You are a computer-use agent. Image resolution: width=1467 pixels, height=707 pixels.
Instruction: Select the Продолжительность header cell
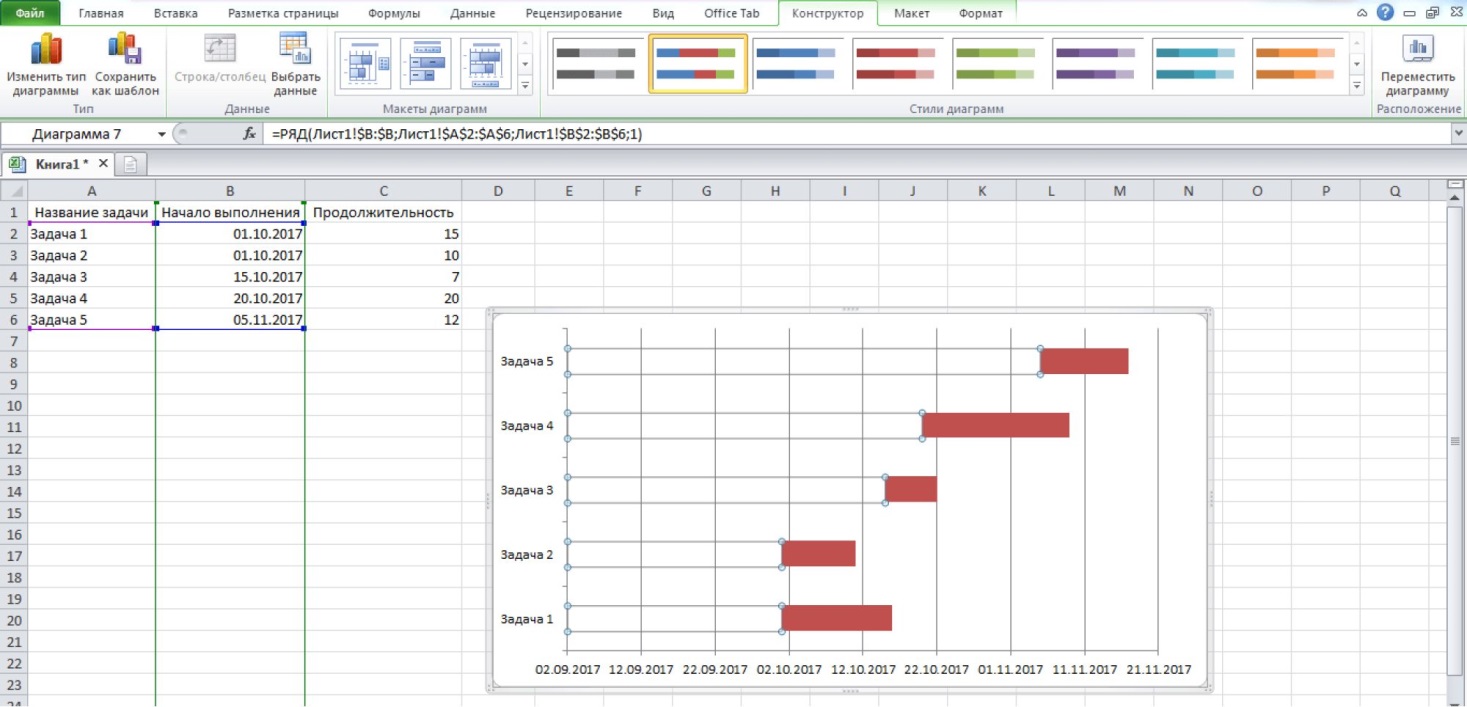pyautogui.click(x=383, y=212)
